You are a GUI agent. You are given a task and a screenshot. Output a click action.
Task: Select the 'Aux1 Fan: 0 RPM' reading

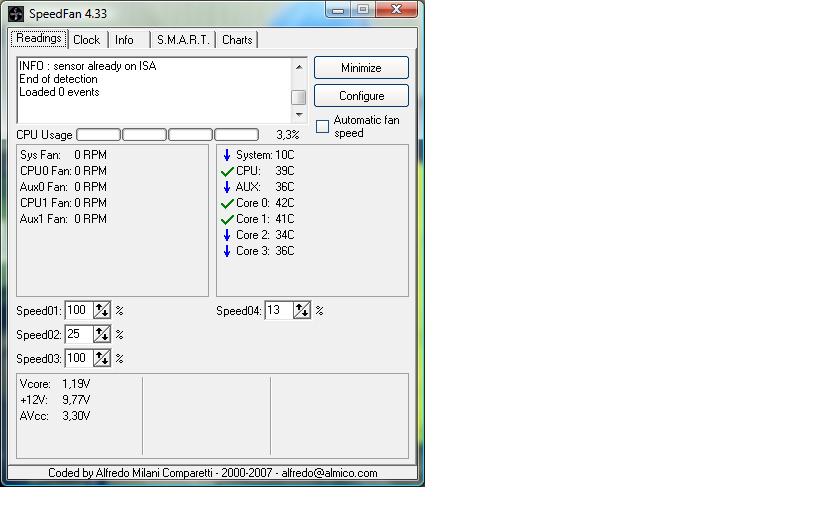point(63,219)
